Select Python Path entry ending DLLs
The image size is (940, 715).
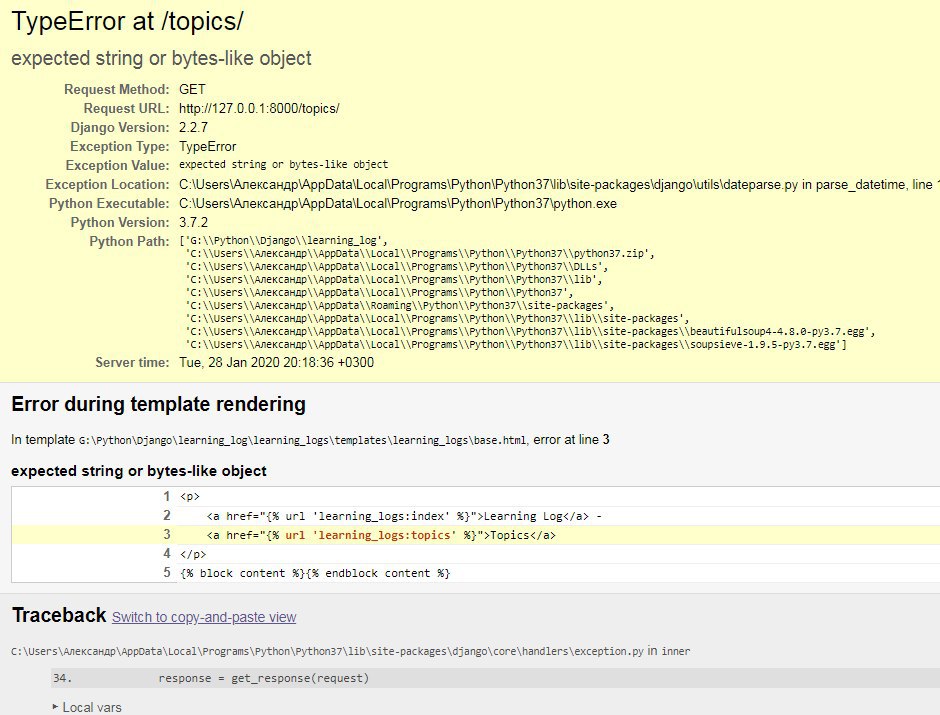point(396,267)
